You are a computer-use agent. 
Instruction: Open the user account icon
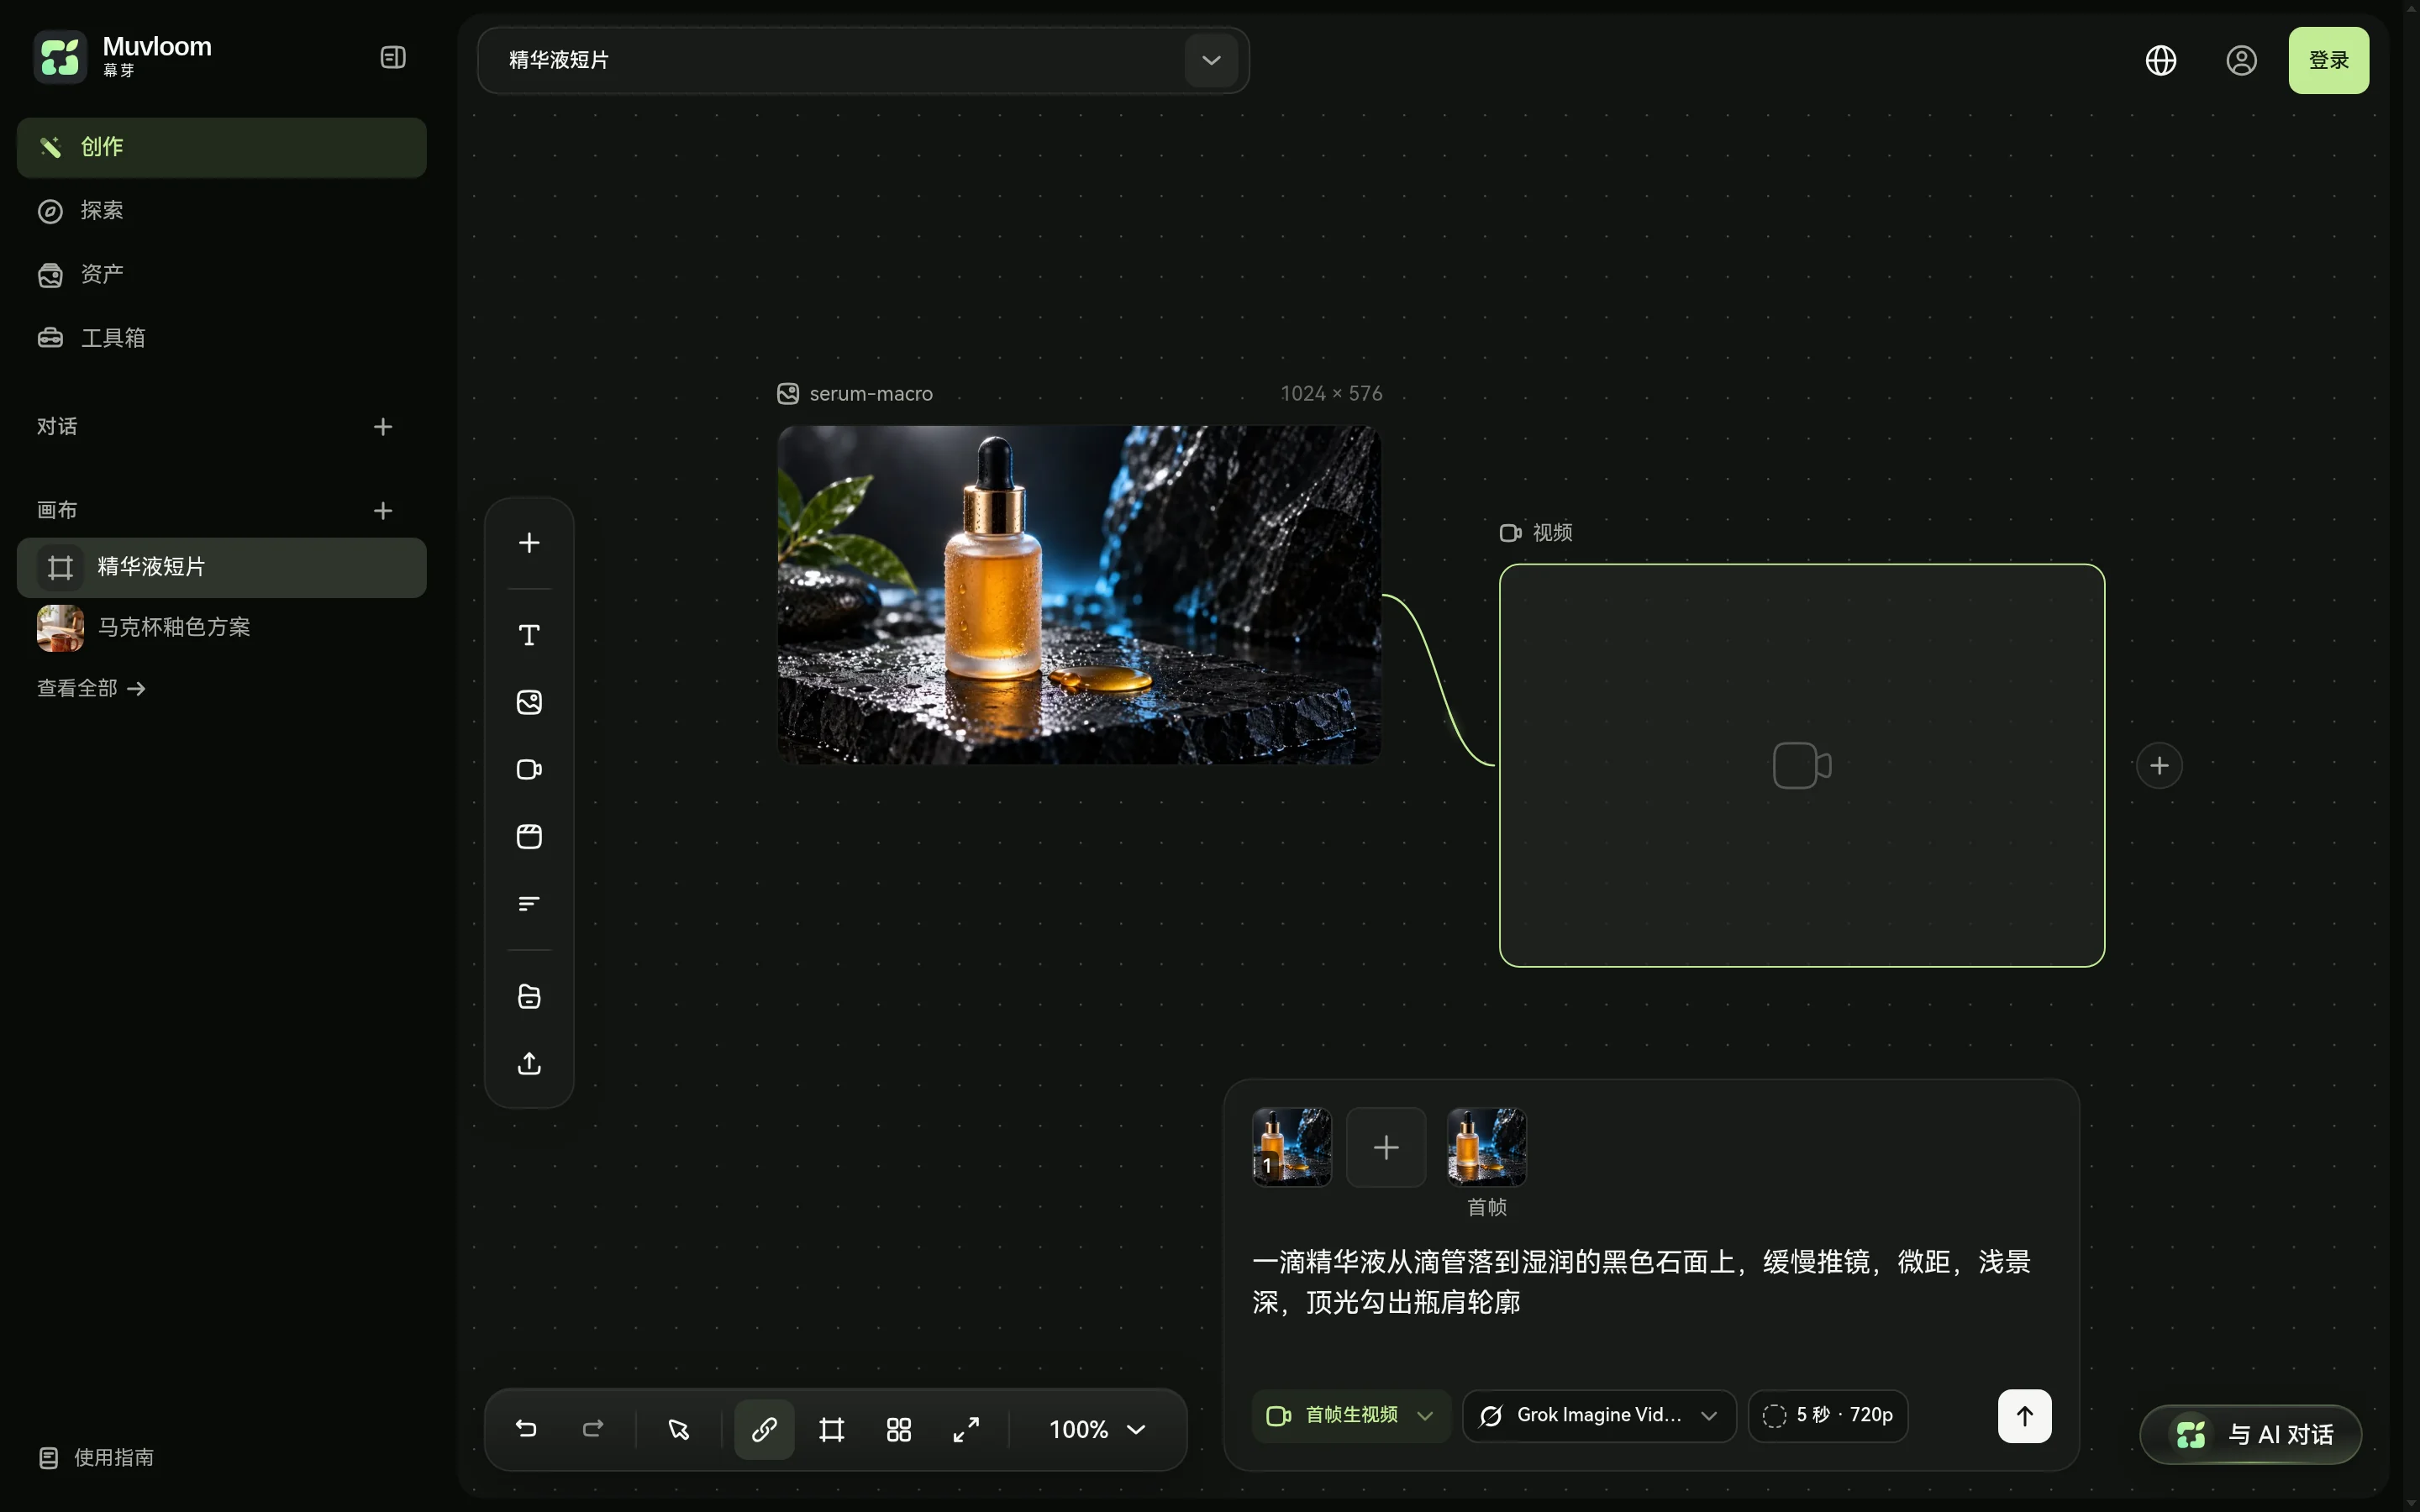point(2241,61)
